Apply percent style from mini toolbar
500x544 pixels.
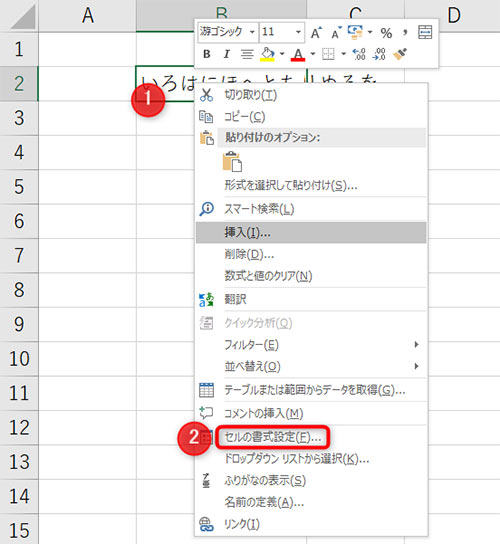tap(386, 33)
